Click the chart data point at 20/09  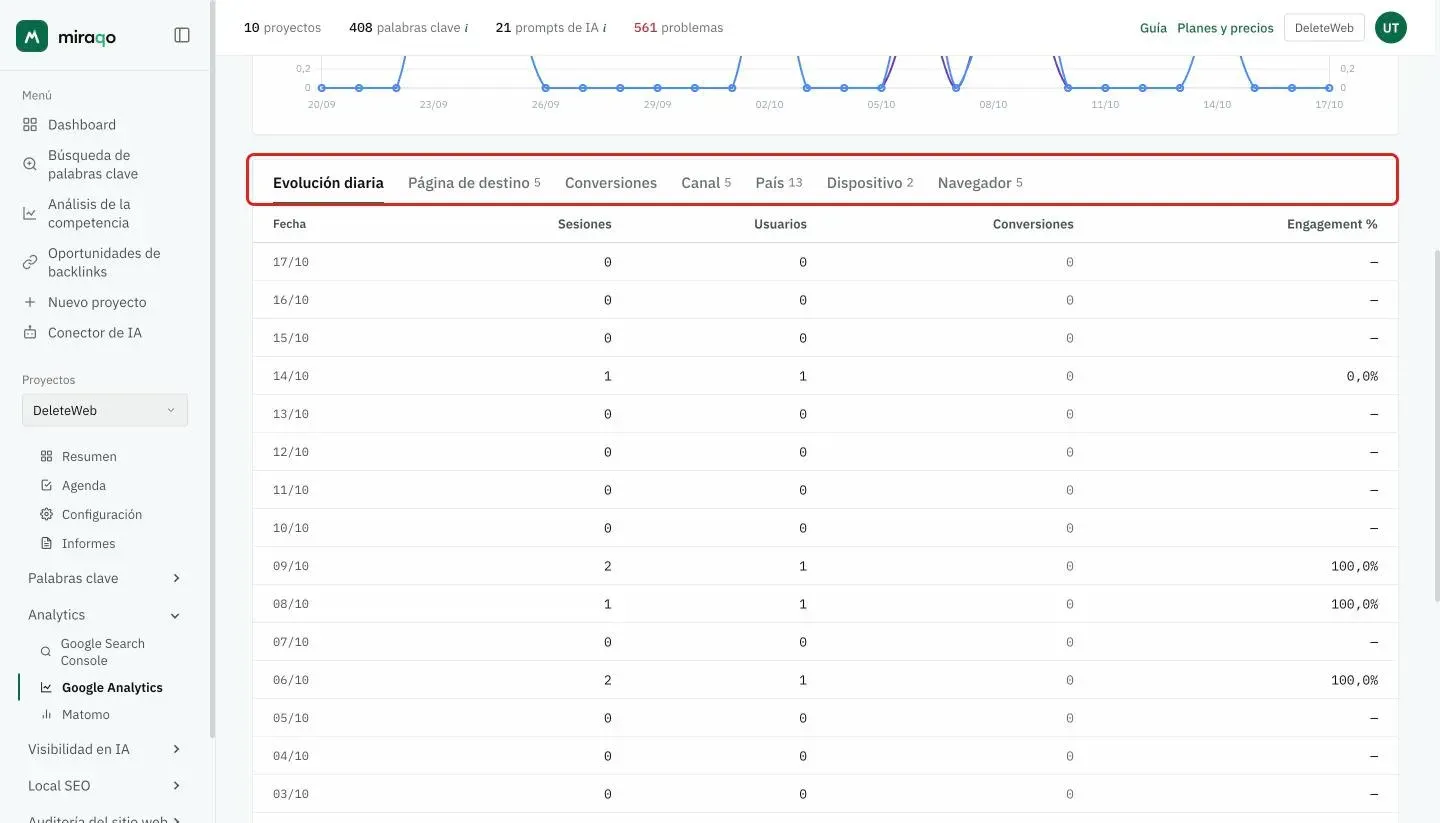(x=322, y=88)
